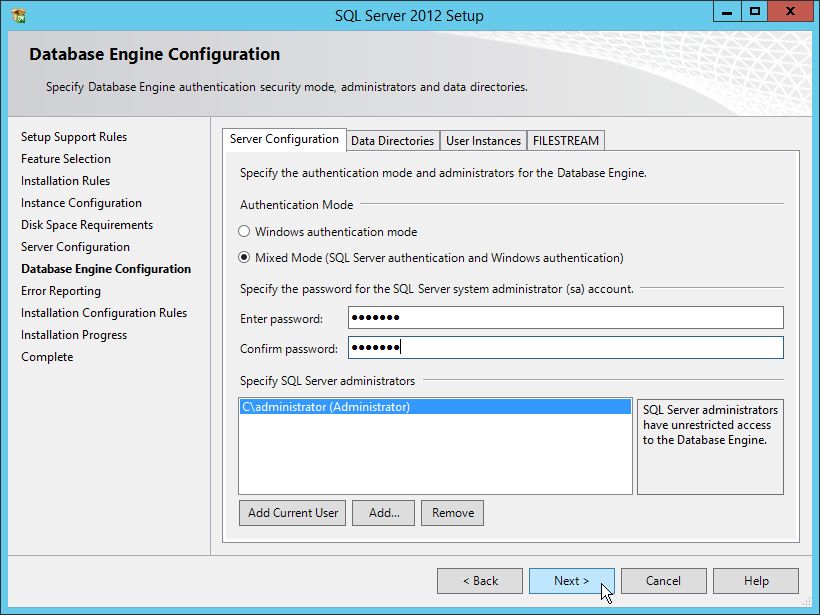This screenshot has width=820, height=615.
Task: Select Windows authentication mode radio button
Action: click(244, 232)
